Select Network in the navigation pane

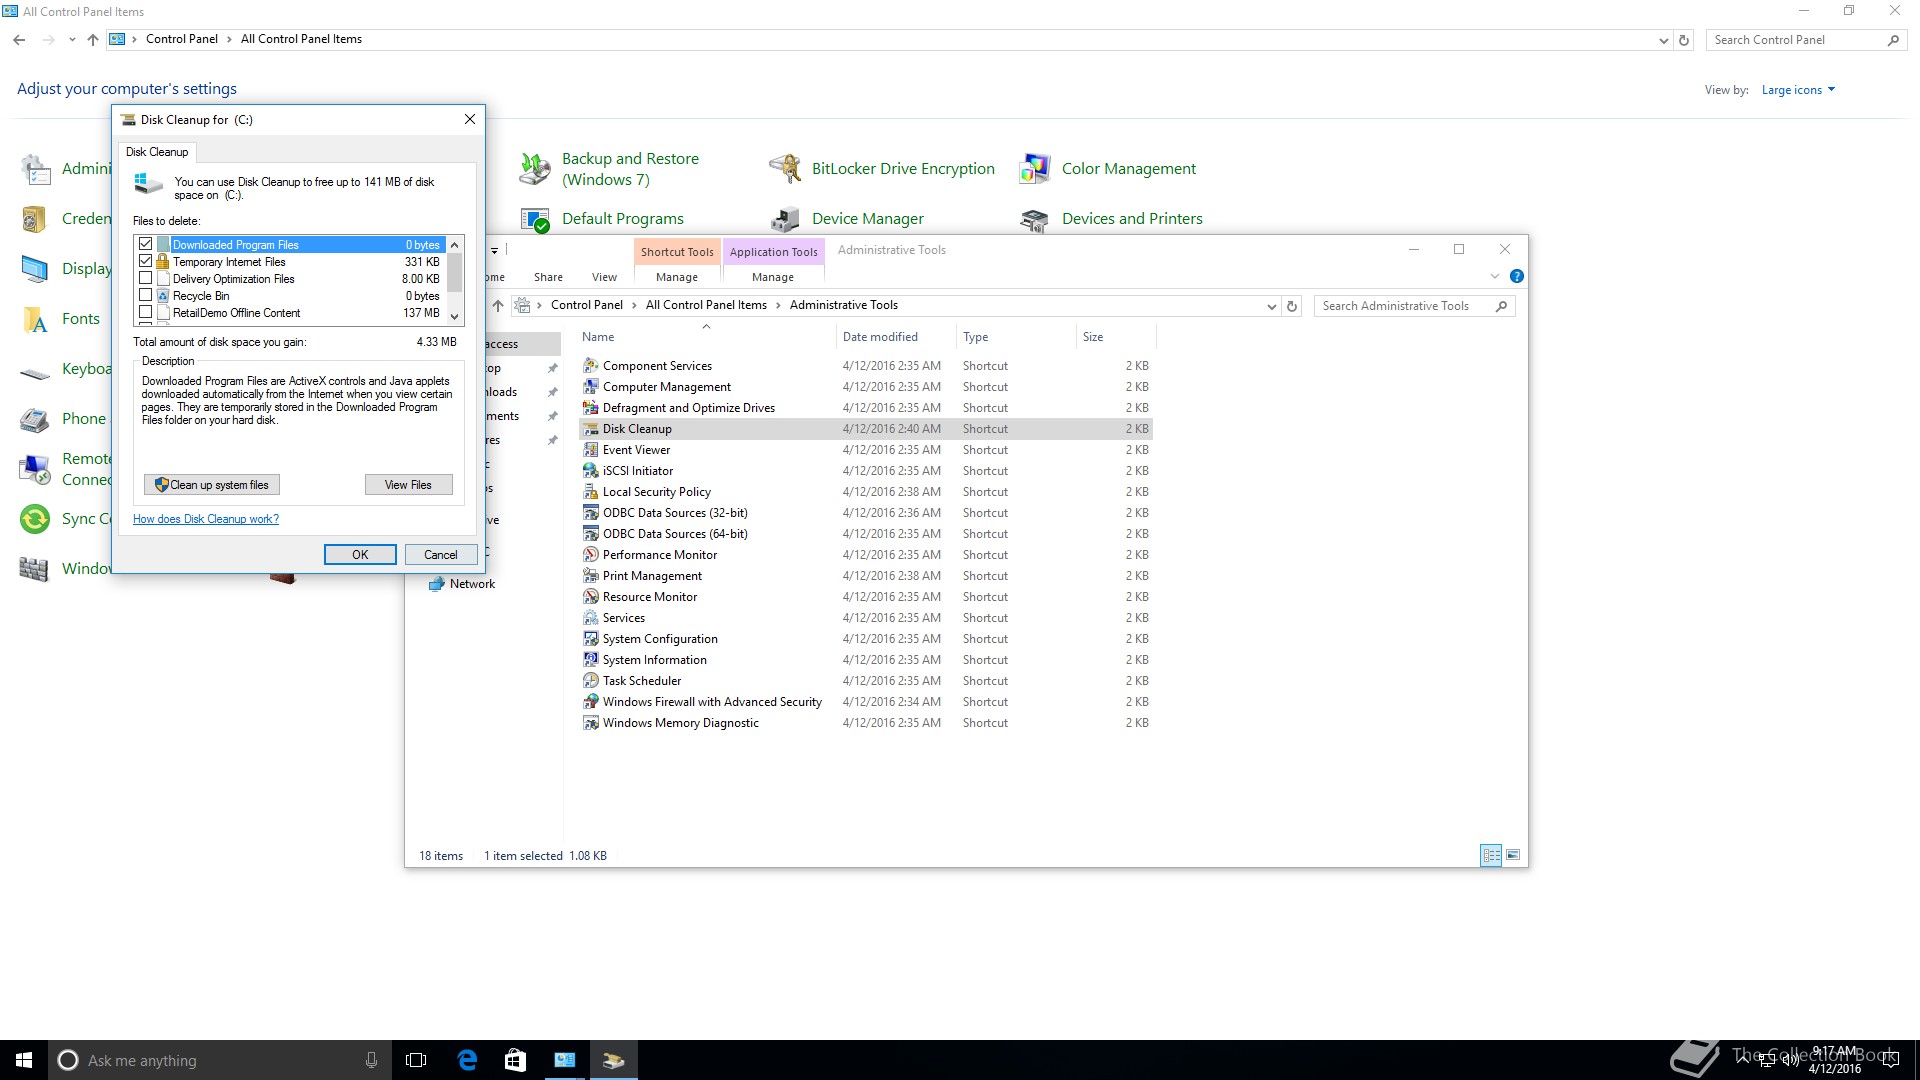click(x=472, y=584)
